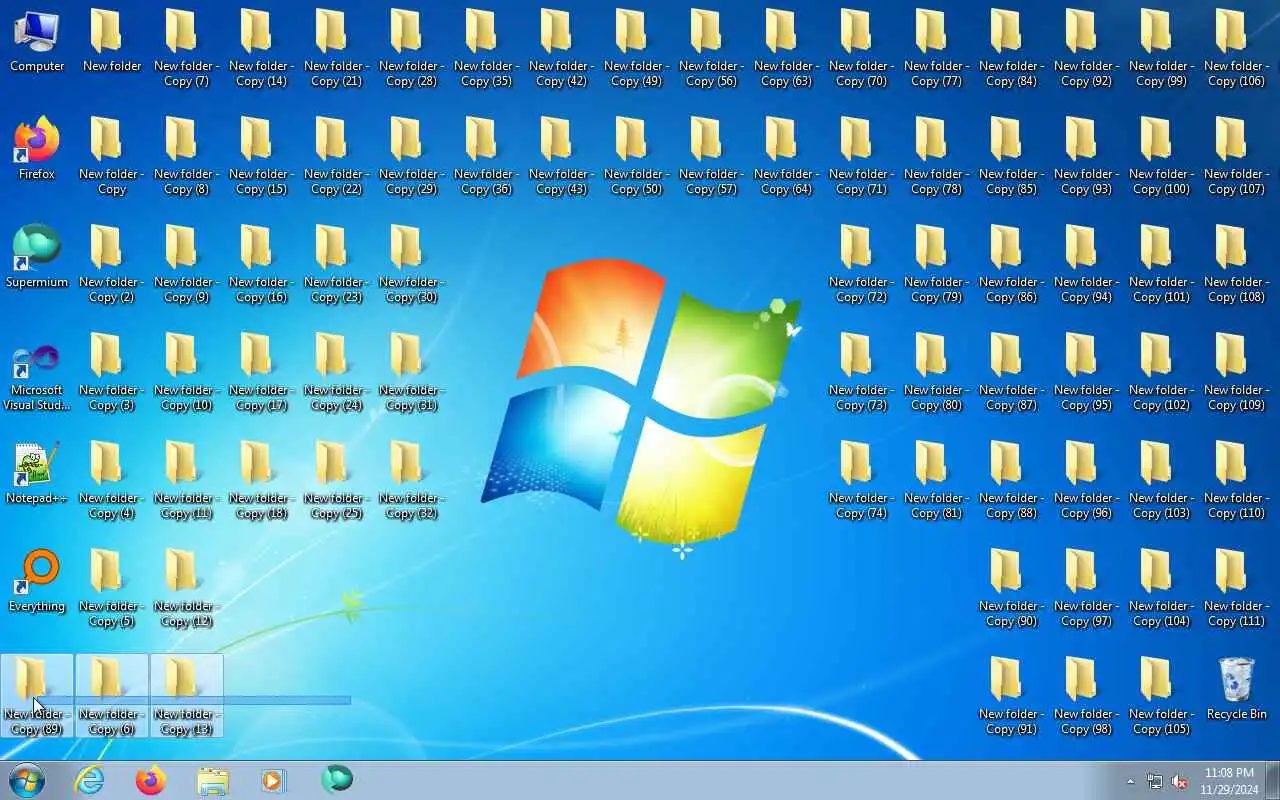Launch Firefox from the taskbar
This screenshot has width=1280, height=800.
click(x=151, y=780)
